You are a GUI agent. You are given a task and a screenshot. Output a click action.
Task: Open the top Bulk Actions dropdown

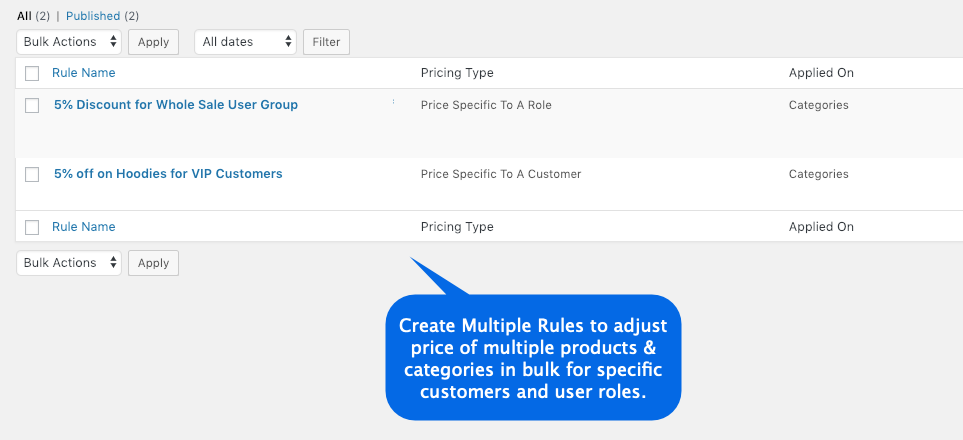click(69, 42)
